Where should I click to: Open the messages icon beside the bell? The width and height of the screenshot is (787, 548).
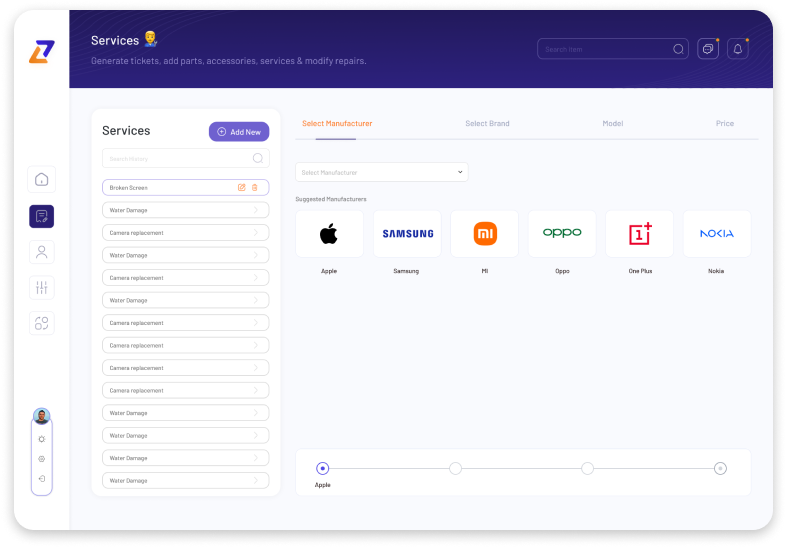(708, 49)
